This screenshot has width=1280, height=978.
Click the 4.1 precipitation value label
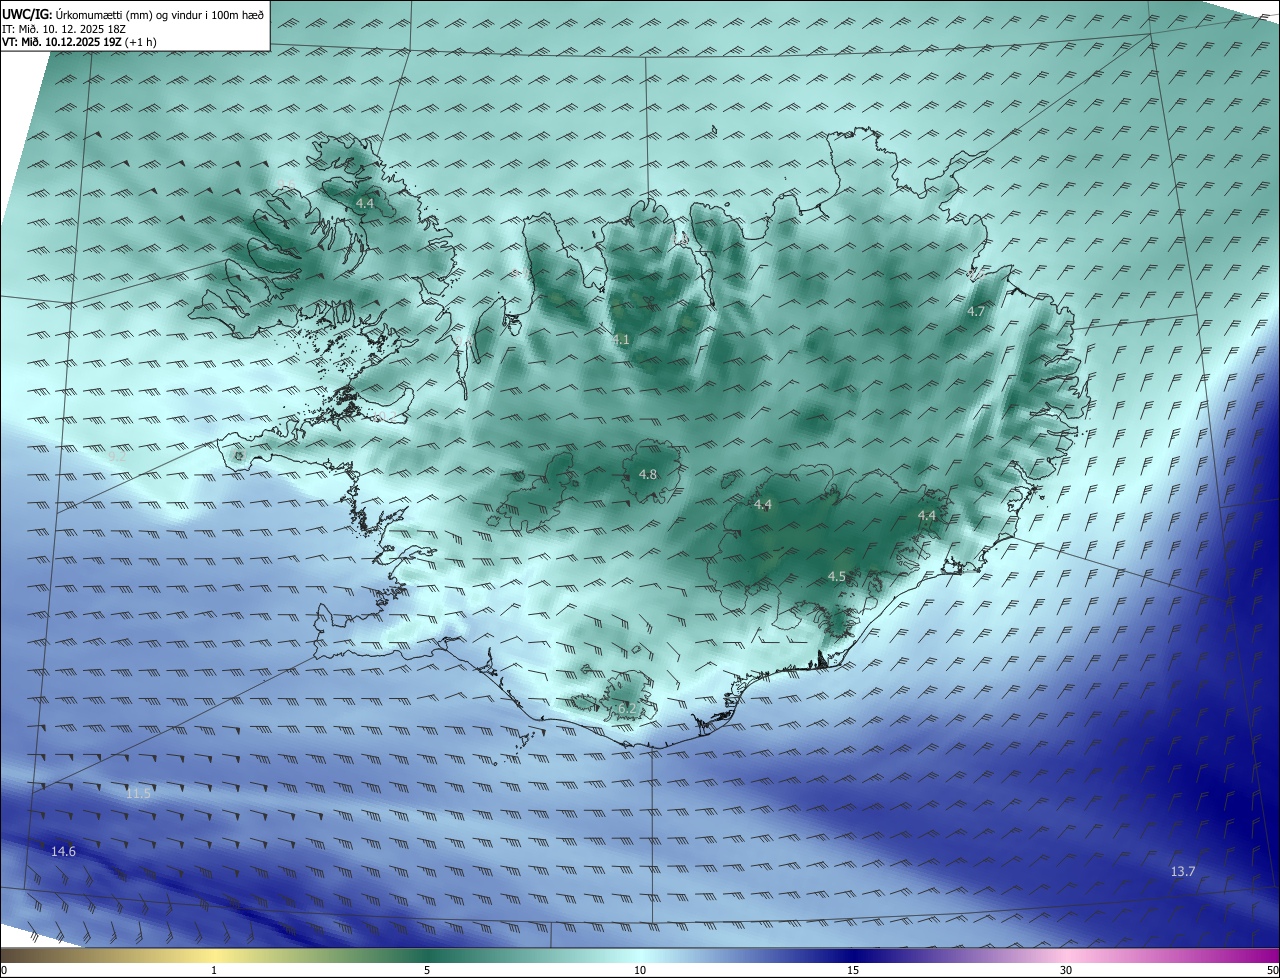click(x=621, y=340)
